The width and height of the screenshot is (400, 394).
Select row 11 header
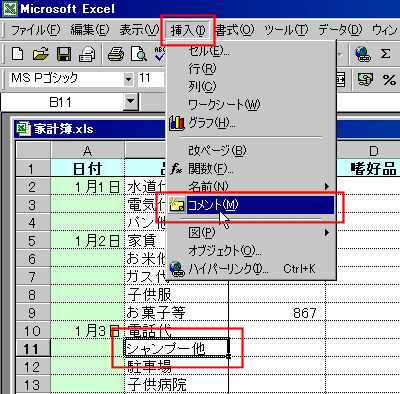point(32,349)
